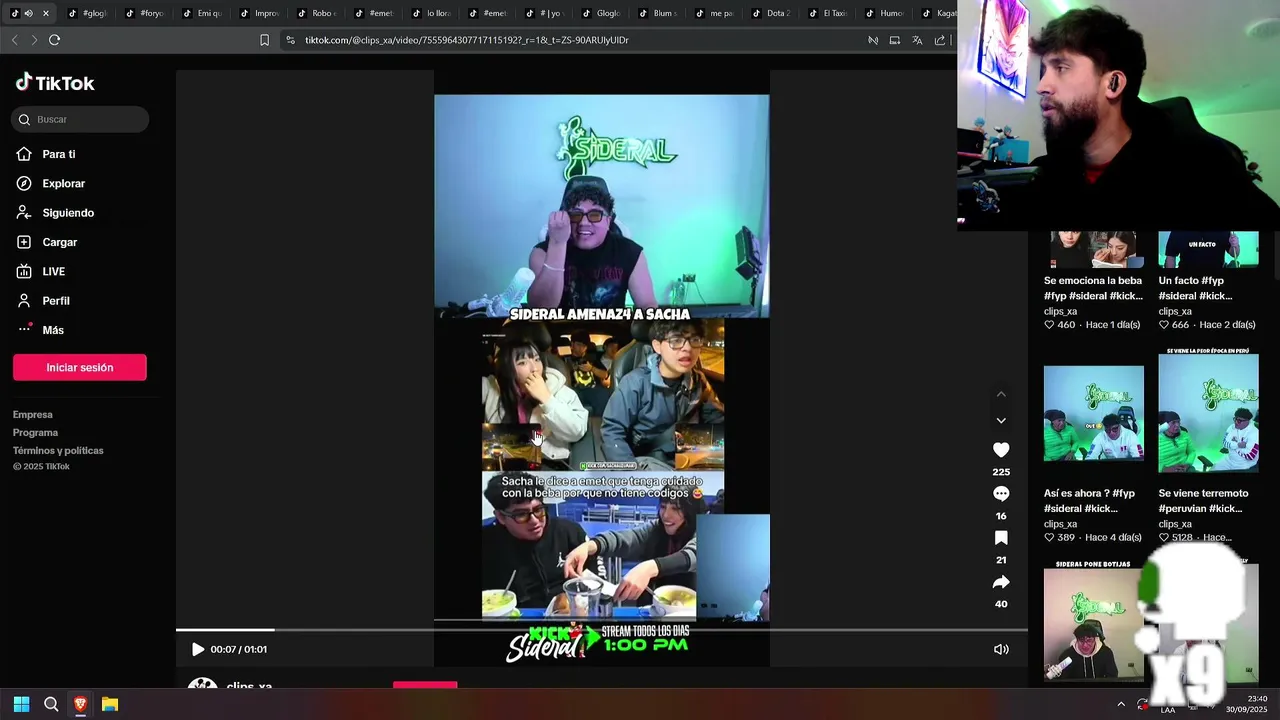Save the video with the bookmark icon

tap(1001, 538)
